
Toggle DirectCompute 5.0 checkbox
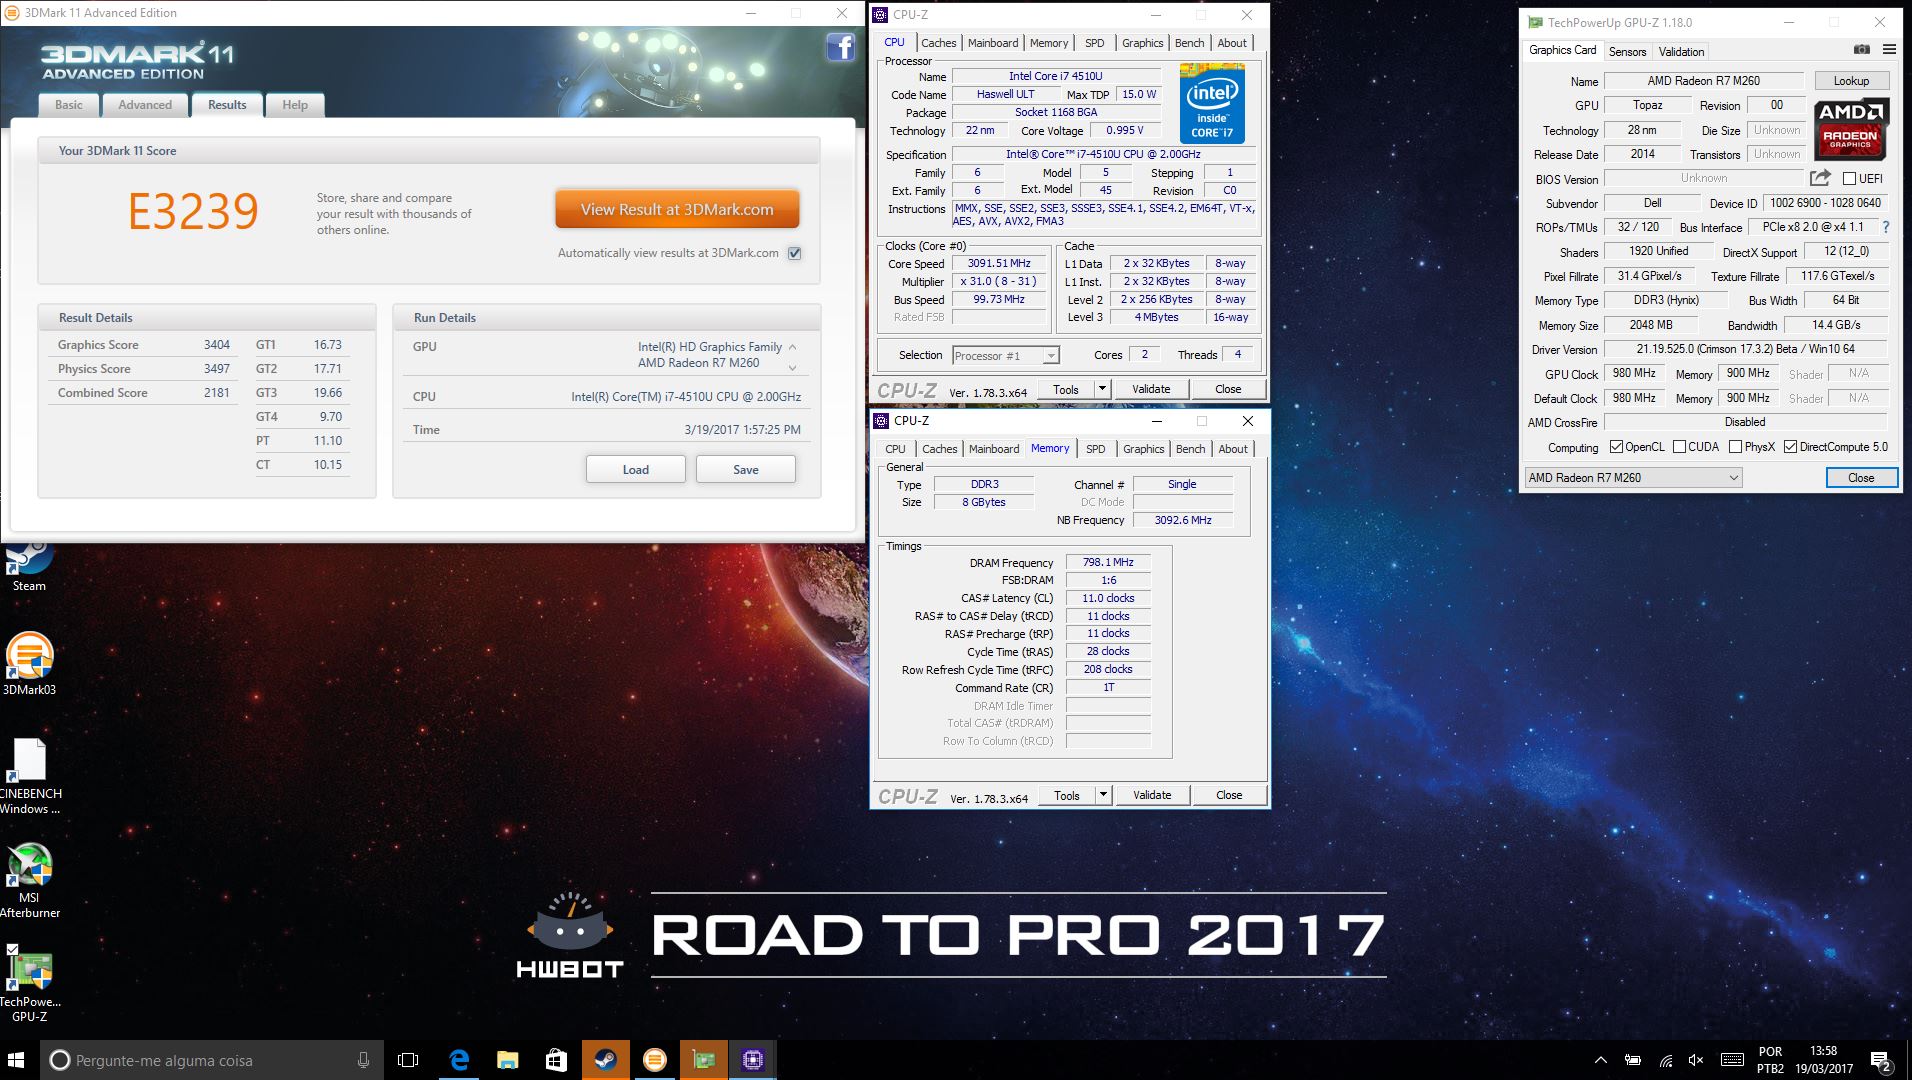click(x=1791, y=447)
